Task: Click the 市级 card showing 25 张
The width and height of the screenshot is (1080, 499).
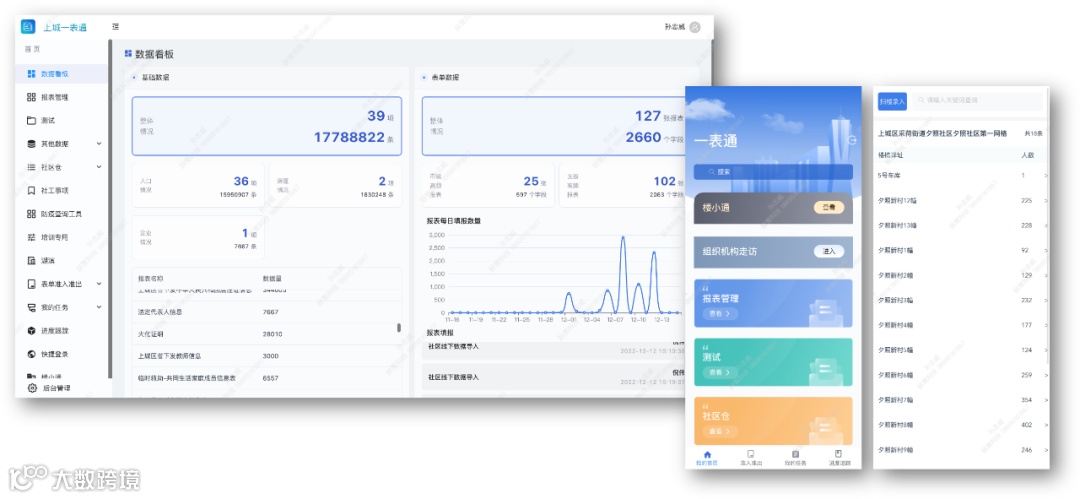Action: pyautogui.click(x=488, y=185)
